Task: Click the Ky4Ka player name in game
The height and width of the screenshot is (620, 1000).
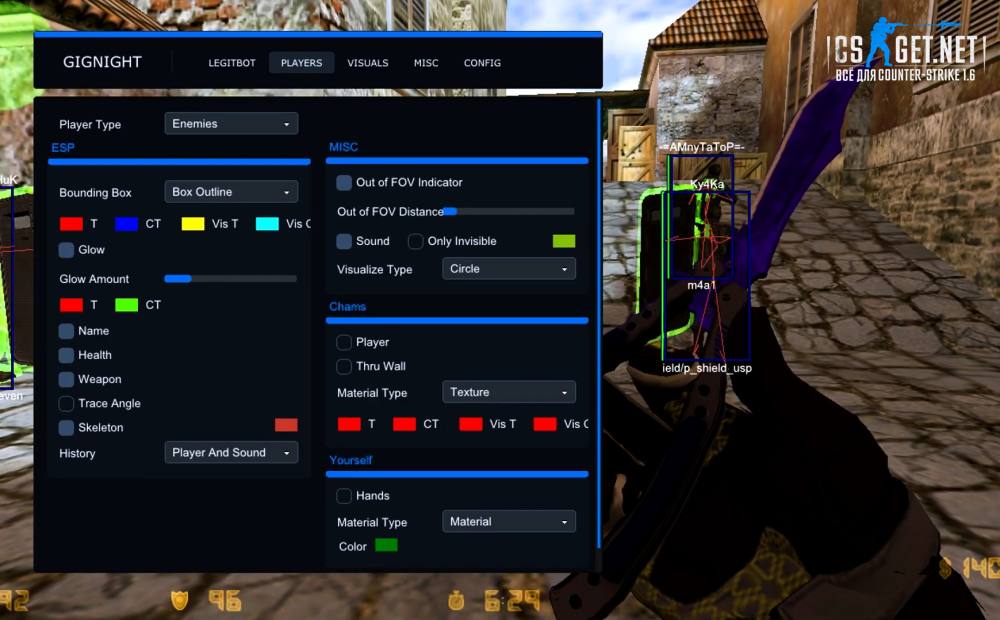Action: coord(707,184)
